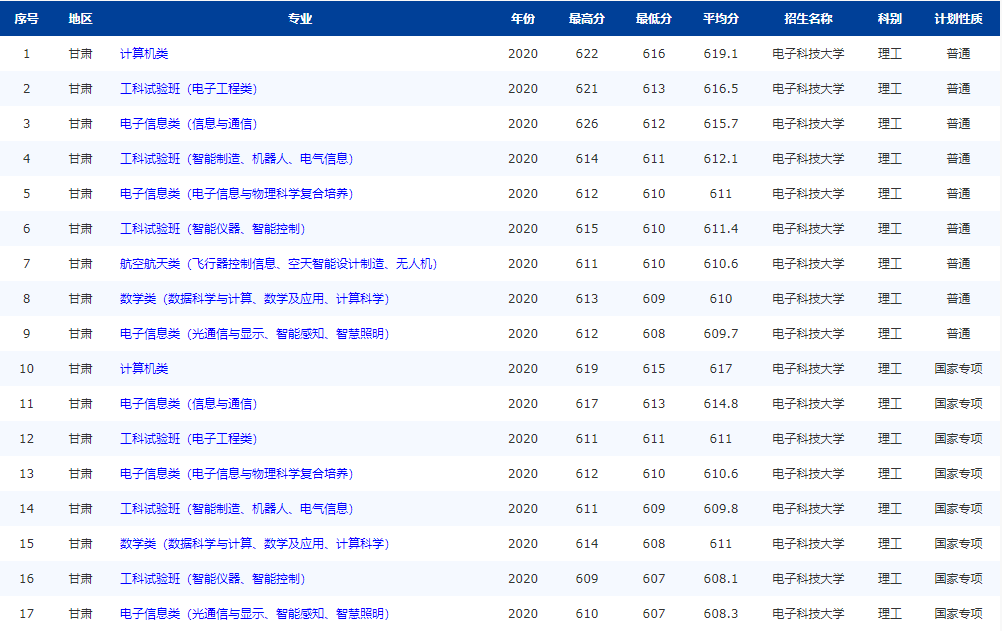Click the 619.1 average score cell

pyautogui.click(x=721, y=54)
